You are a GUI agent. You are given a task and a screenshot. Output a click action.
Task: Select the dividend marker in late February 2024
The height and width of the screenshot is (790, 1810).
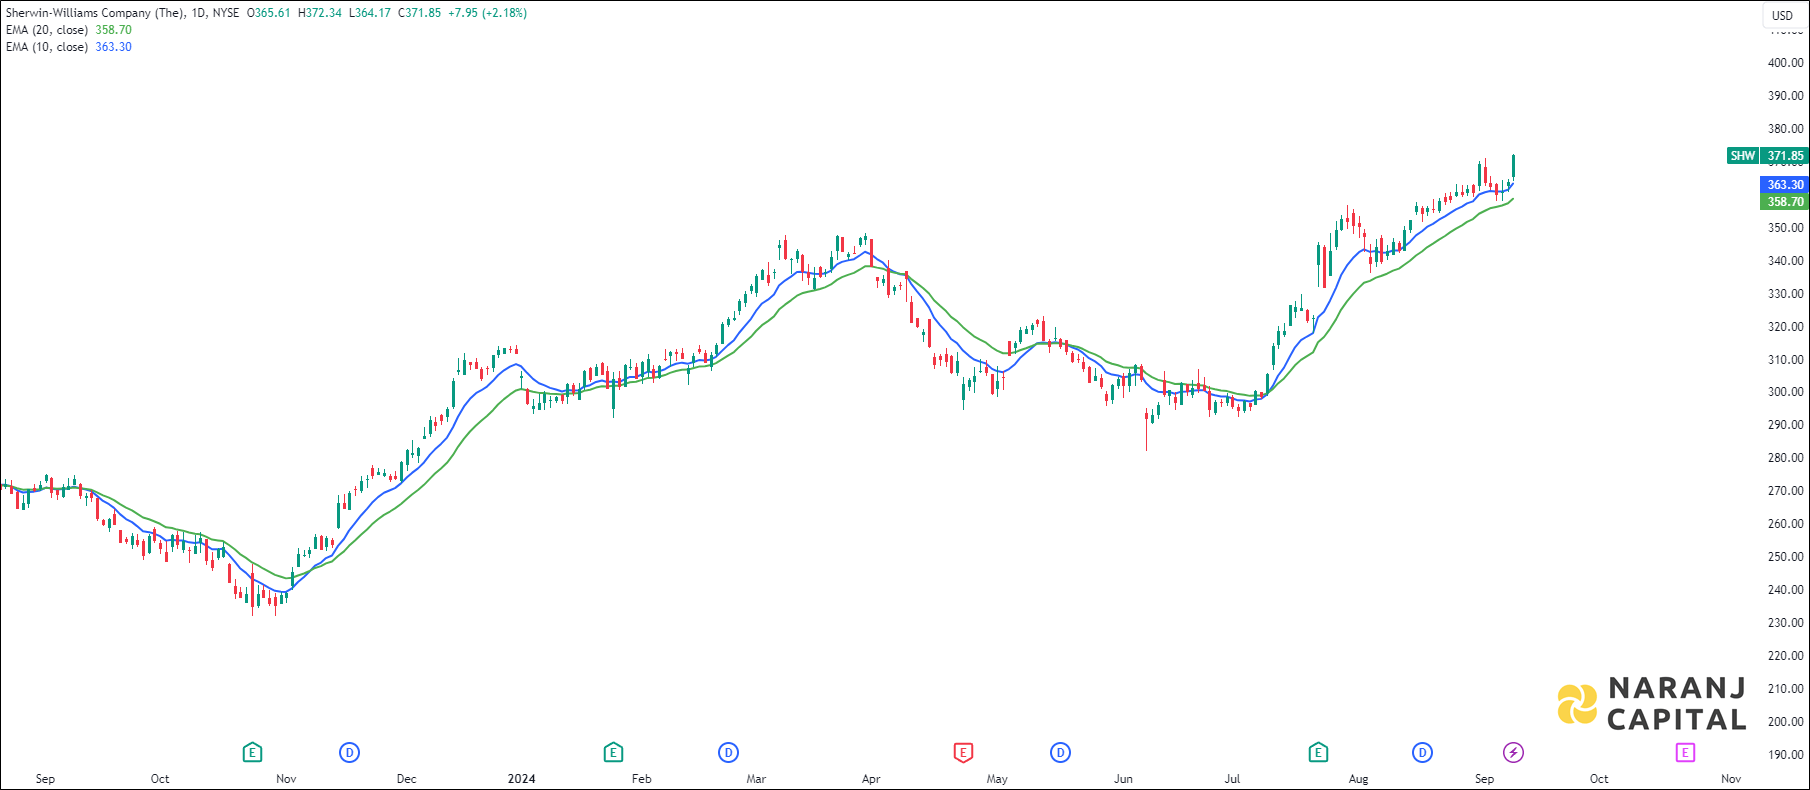click(729, 752)
